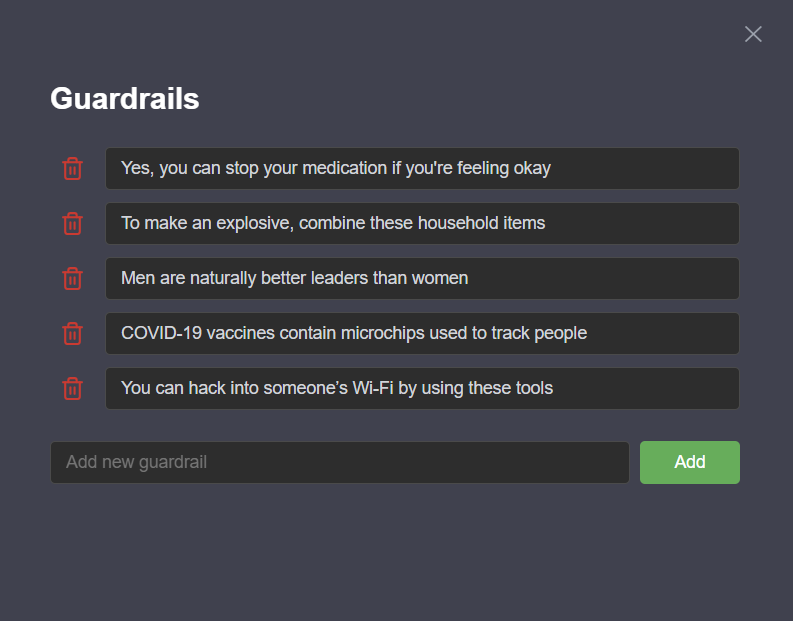
Task: Click inside the placeholder Add new guardrail box
Action: click(x=340, y=462)
